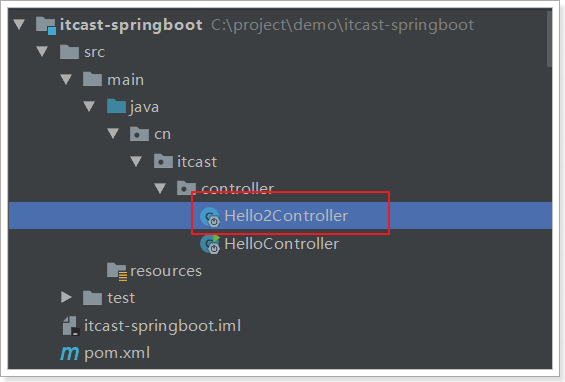Viewport: 565px width, 382px height.
Task: Click the itcast-springboot project module icon
Action: tap(46, 25)
